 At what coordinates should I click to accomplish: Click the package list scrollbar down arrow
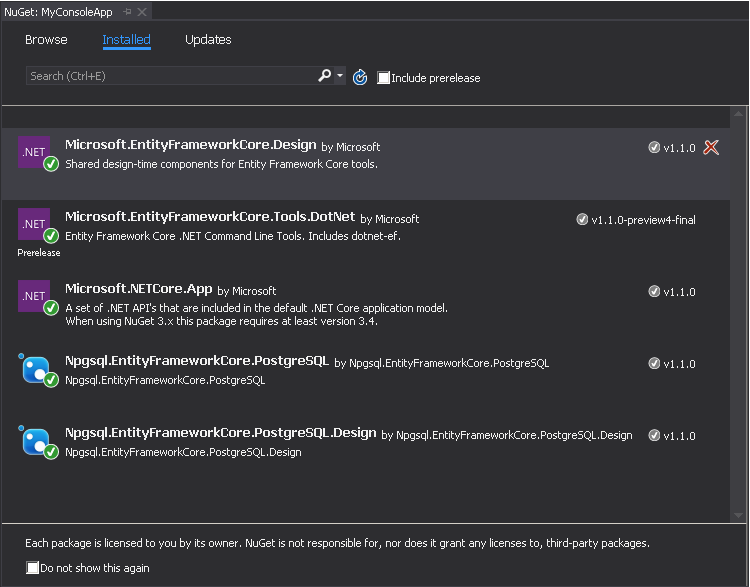(x=738, y=515)
